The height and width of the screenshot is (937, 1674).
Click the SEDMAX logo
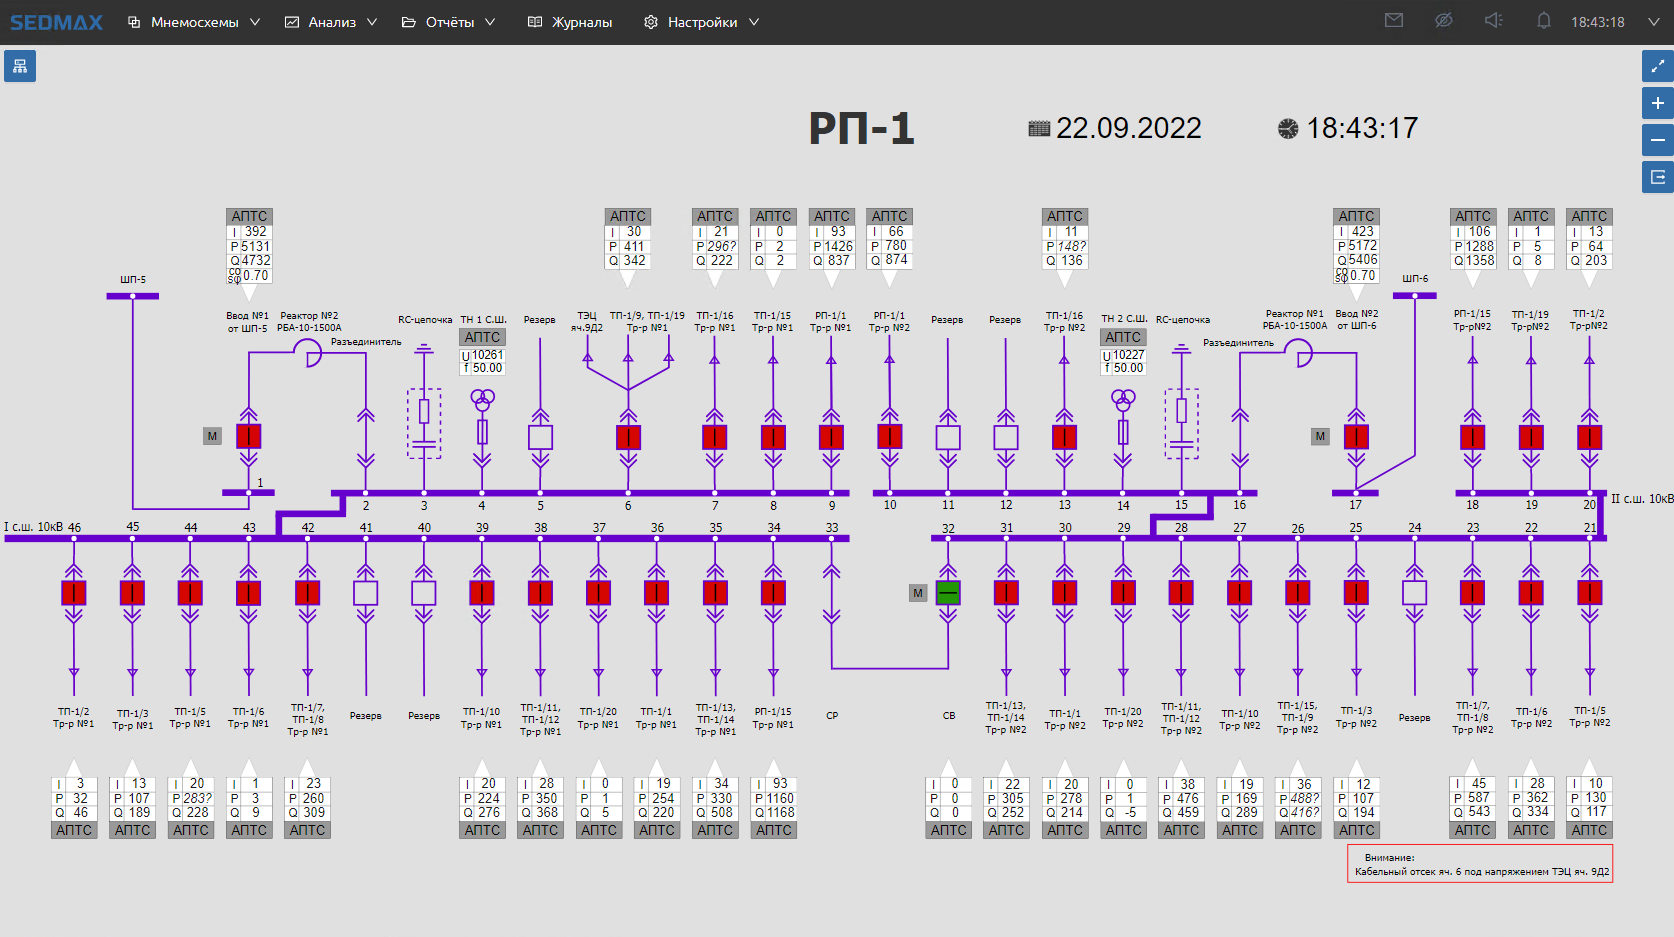56,22
